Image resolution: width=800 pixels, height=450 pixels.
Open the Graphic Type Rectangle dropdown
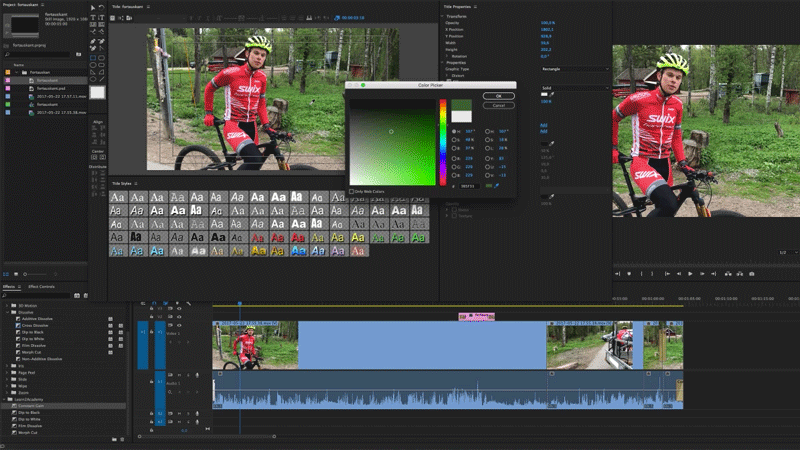click(575, 69)
